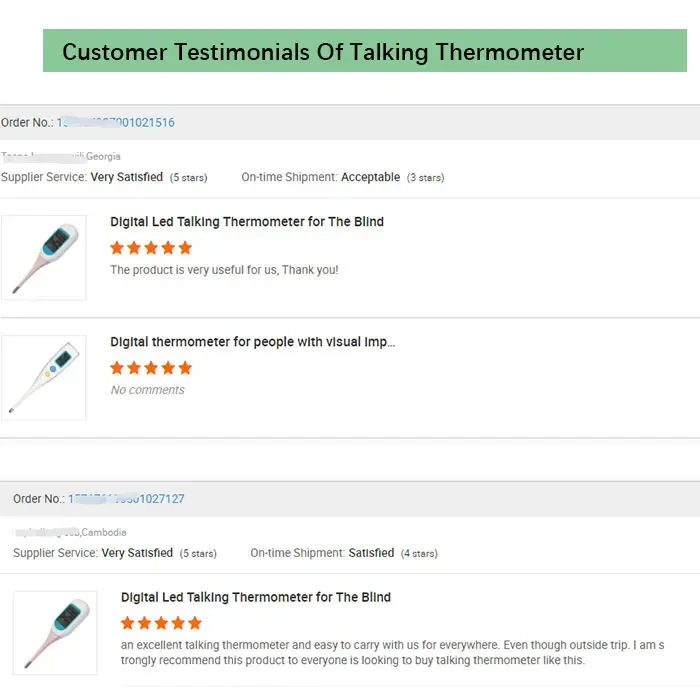Open the pink thermometer thumbnail in the Georgia order
Screen dimensions: 700x700
(x=44, y=257)
